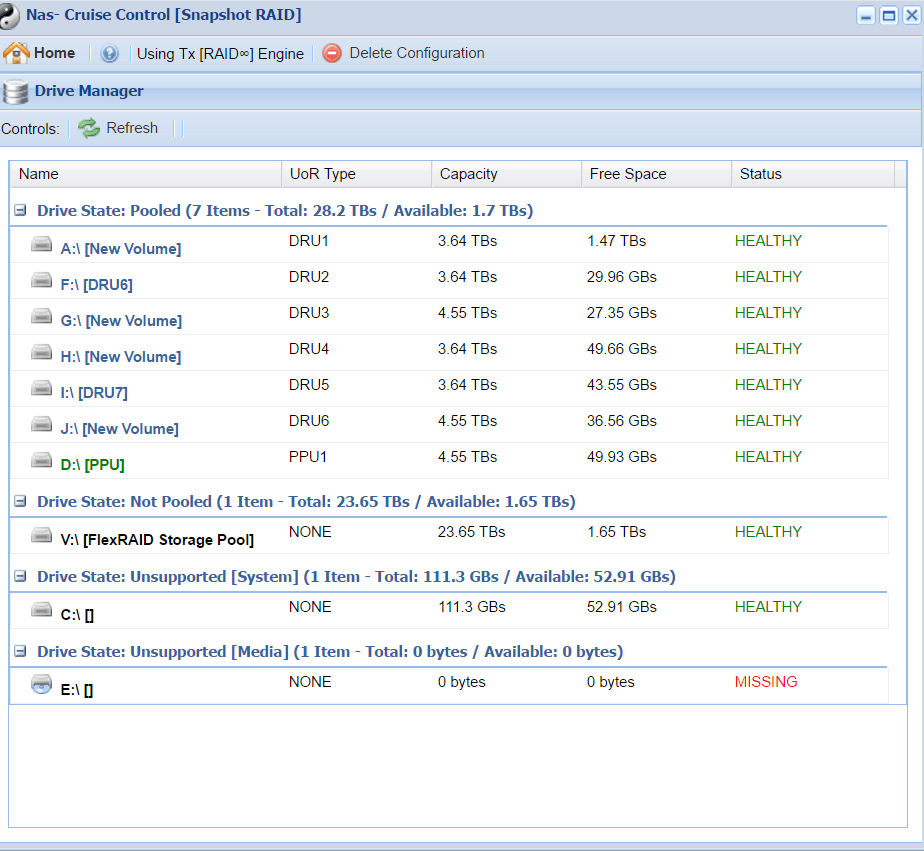Click HEALTHY status in V:\ row
The height and width of the screenshot is (851, 924).
coord(768,532)
